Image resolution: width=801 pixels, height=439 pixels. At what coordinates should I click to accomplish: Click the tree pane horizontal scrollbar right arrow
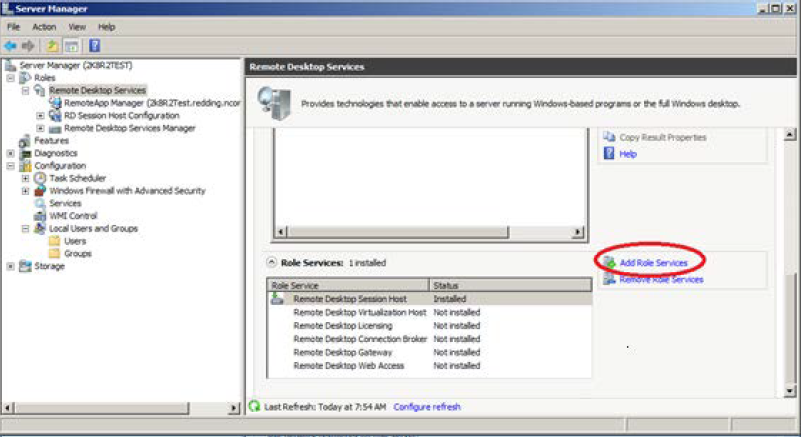(233, 408)
